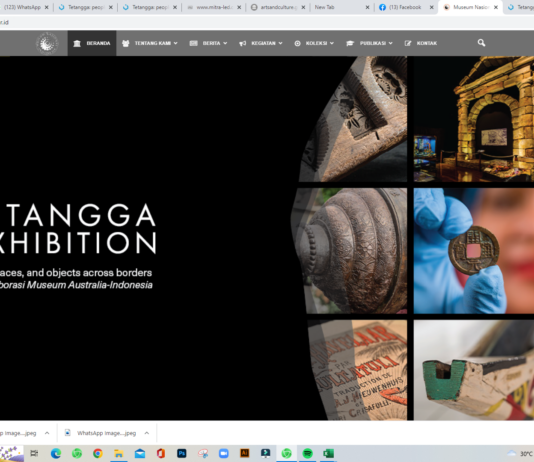Open Excel from the taskbar
The height and width of the screenshot is (462, 534).
tap(329, 453)
